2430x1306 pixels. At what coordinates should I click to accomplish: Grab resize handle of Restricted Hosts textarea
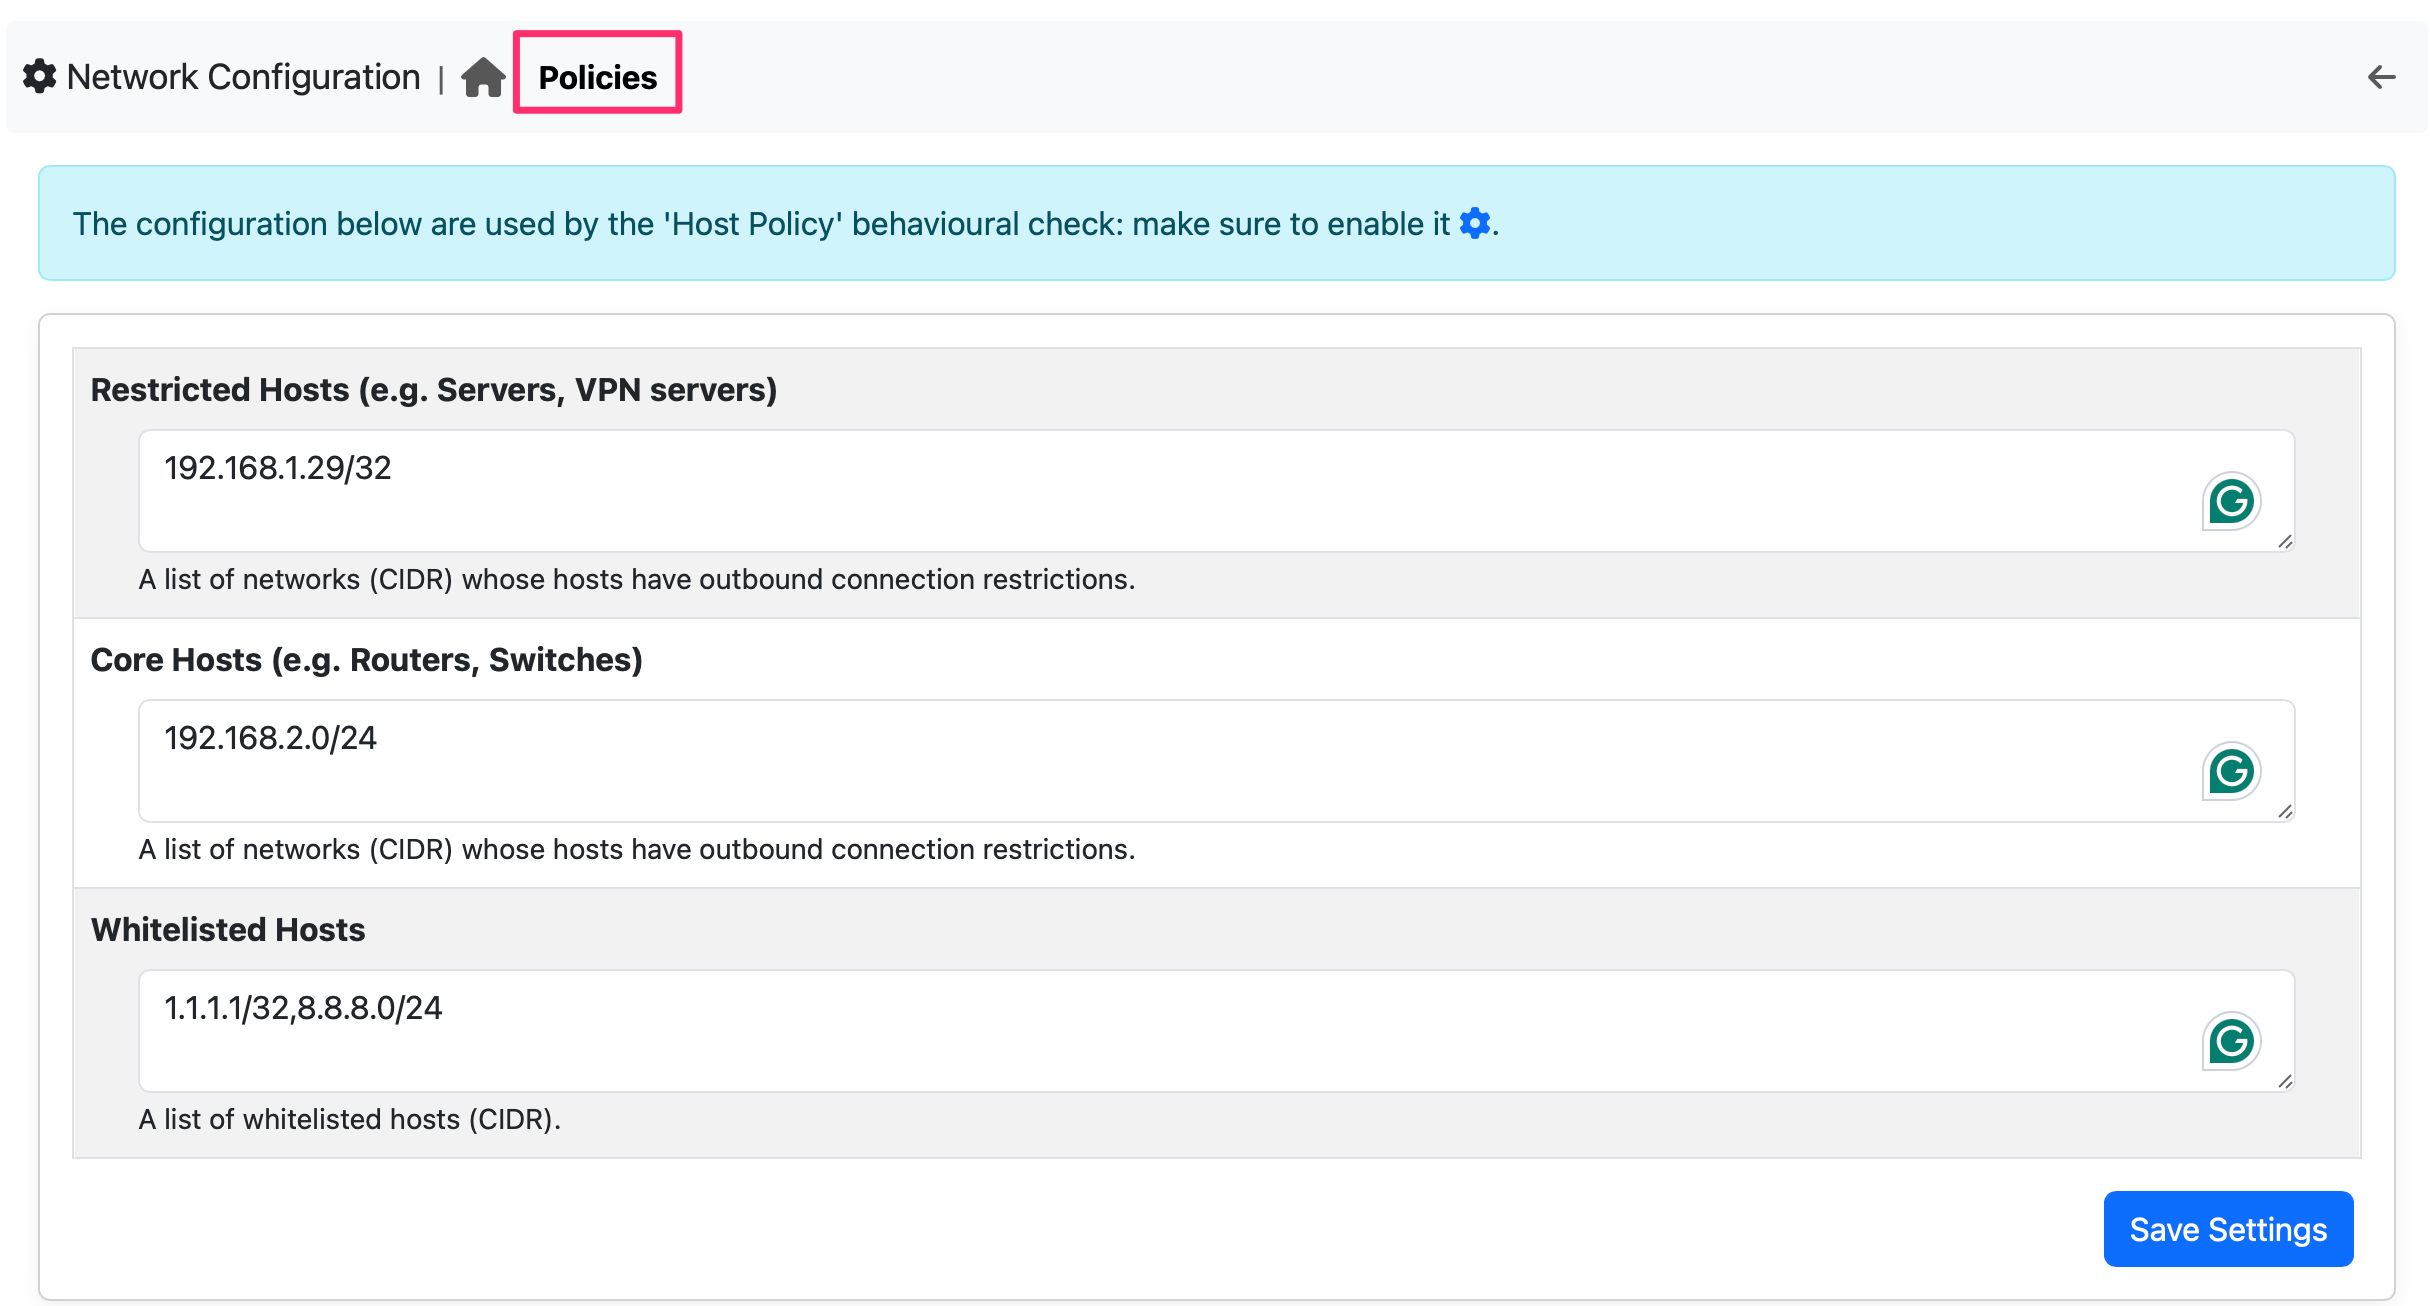click(2285, 542)
